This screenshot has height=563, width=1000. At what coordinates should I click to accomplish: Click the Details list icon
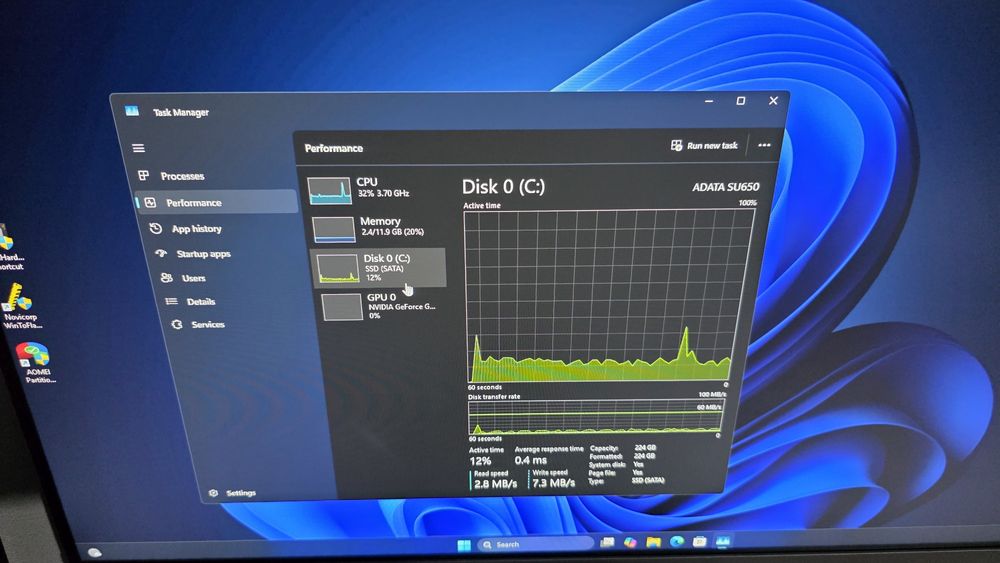coord(172,301)
